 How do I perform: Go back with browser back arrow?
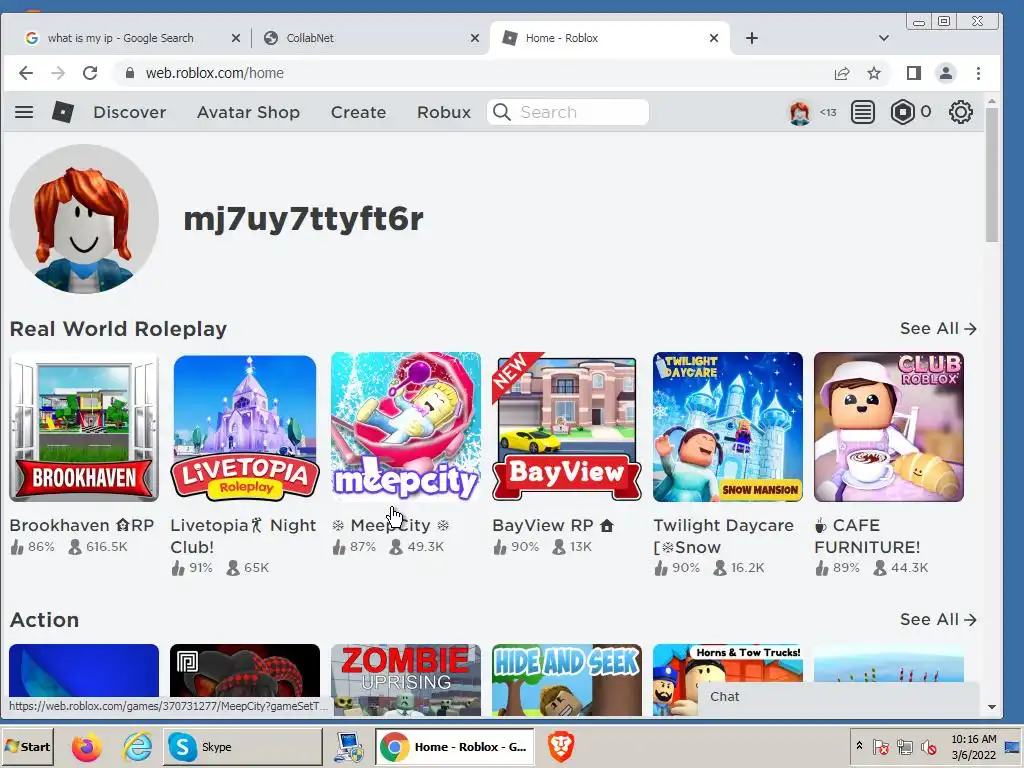[x=25, y=73]
